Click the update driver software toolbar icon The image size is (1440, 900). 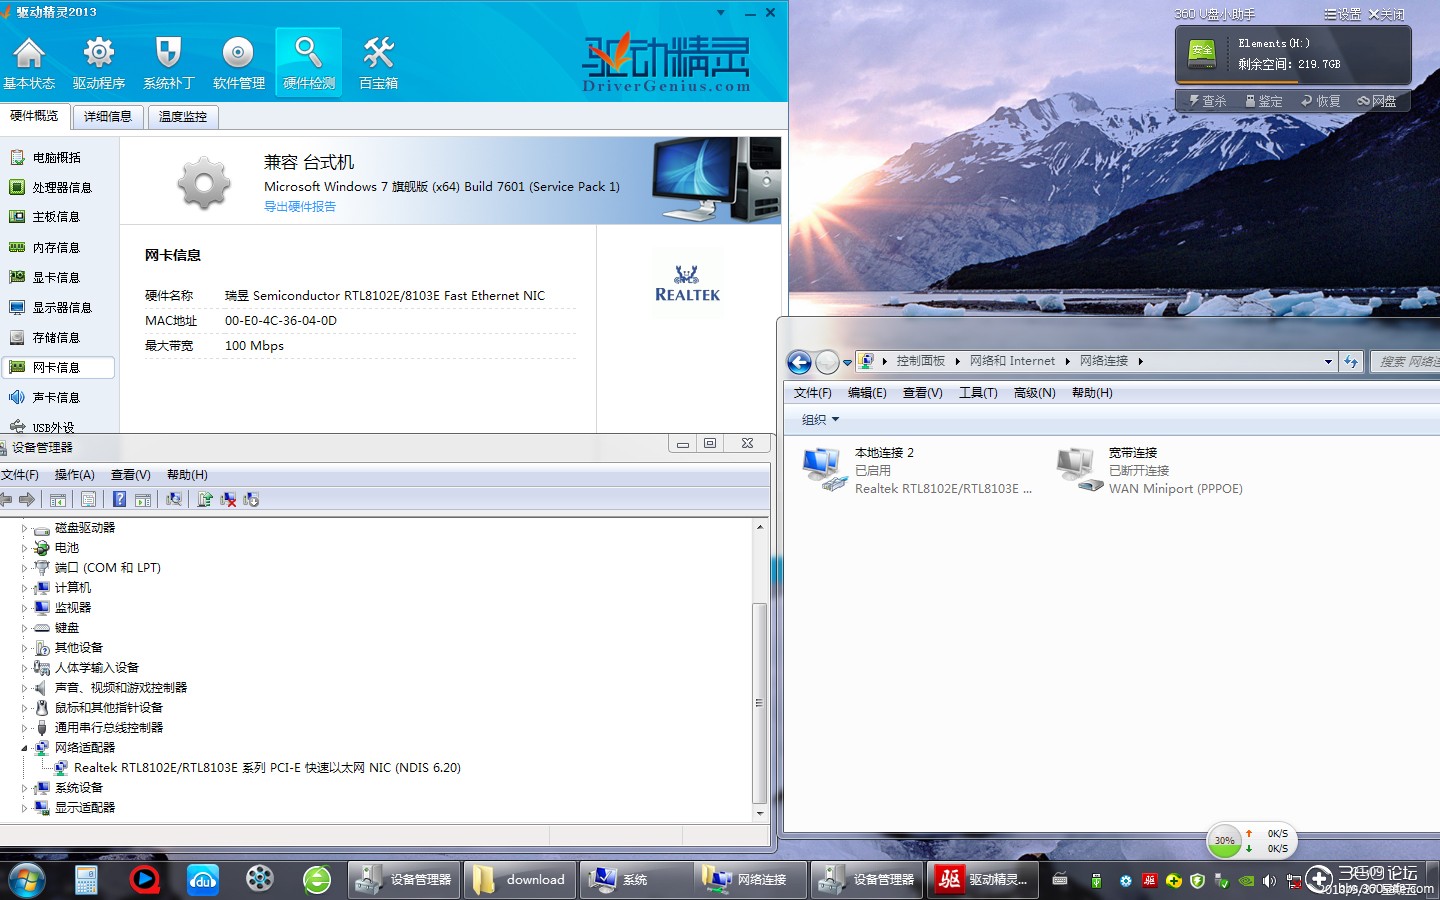point(205,499)
